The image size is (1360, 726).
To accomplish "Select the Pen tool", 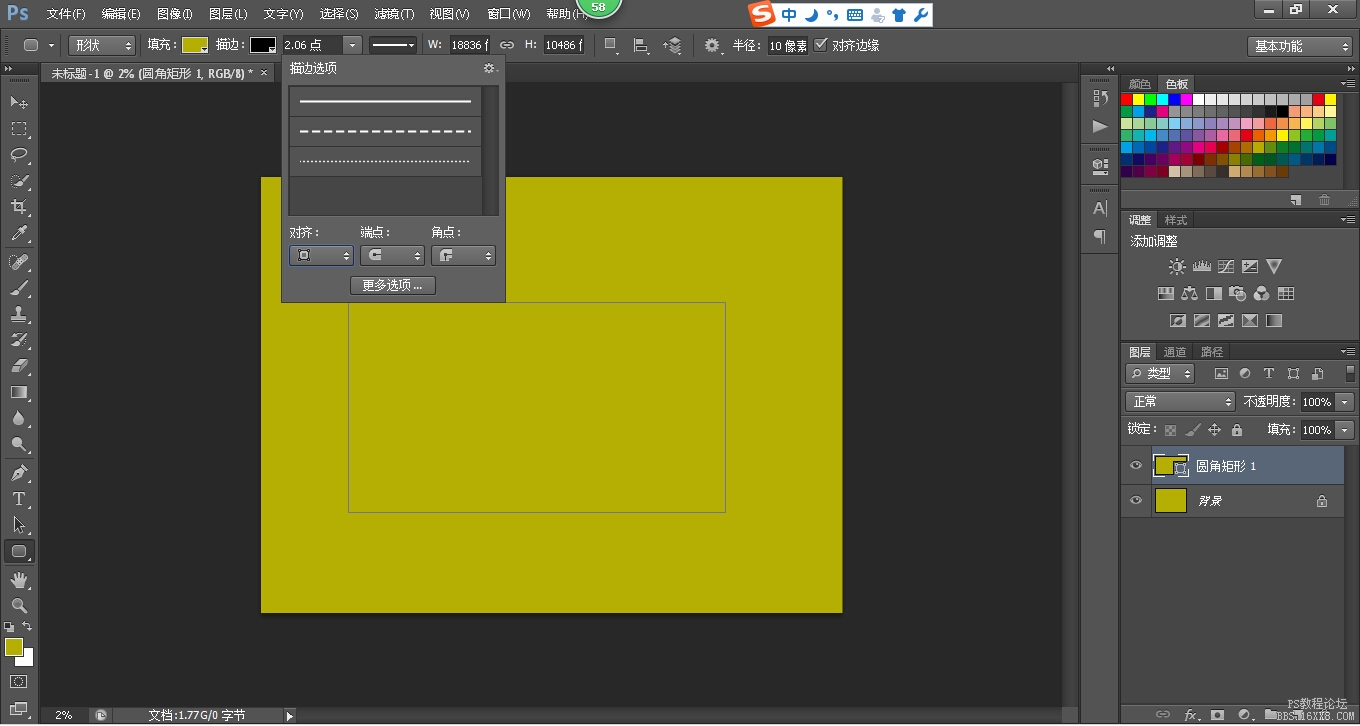I will 19,473.
